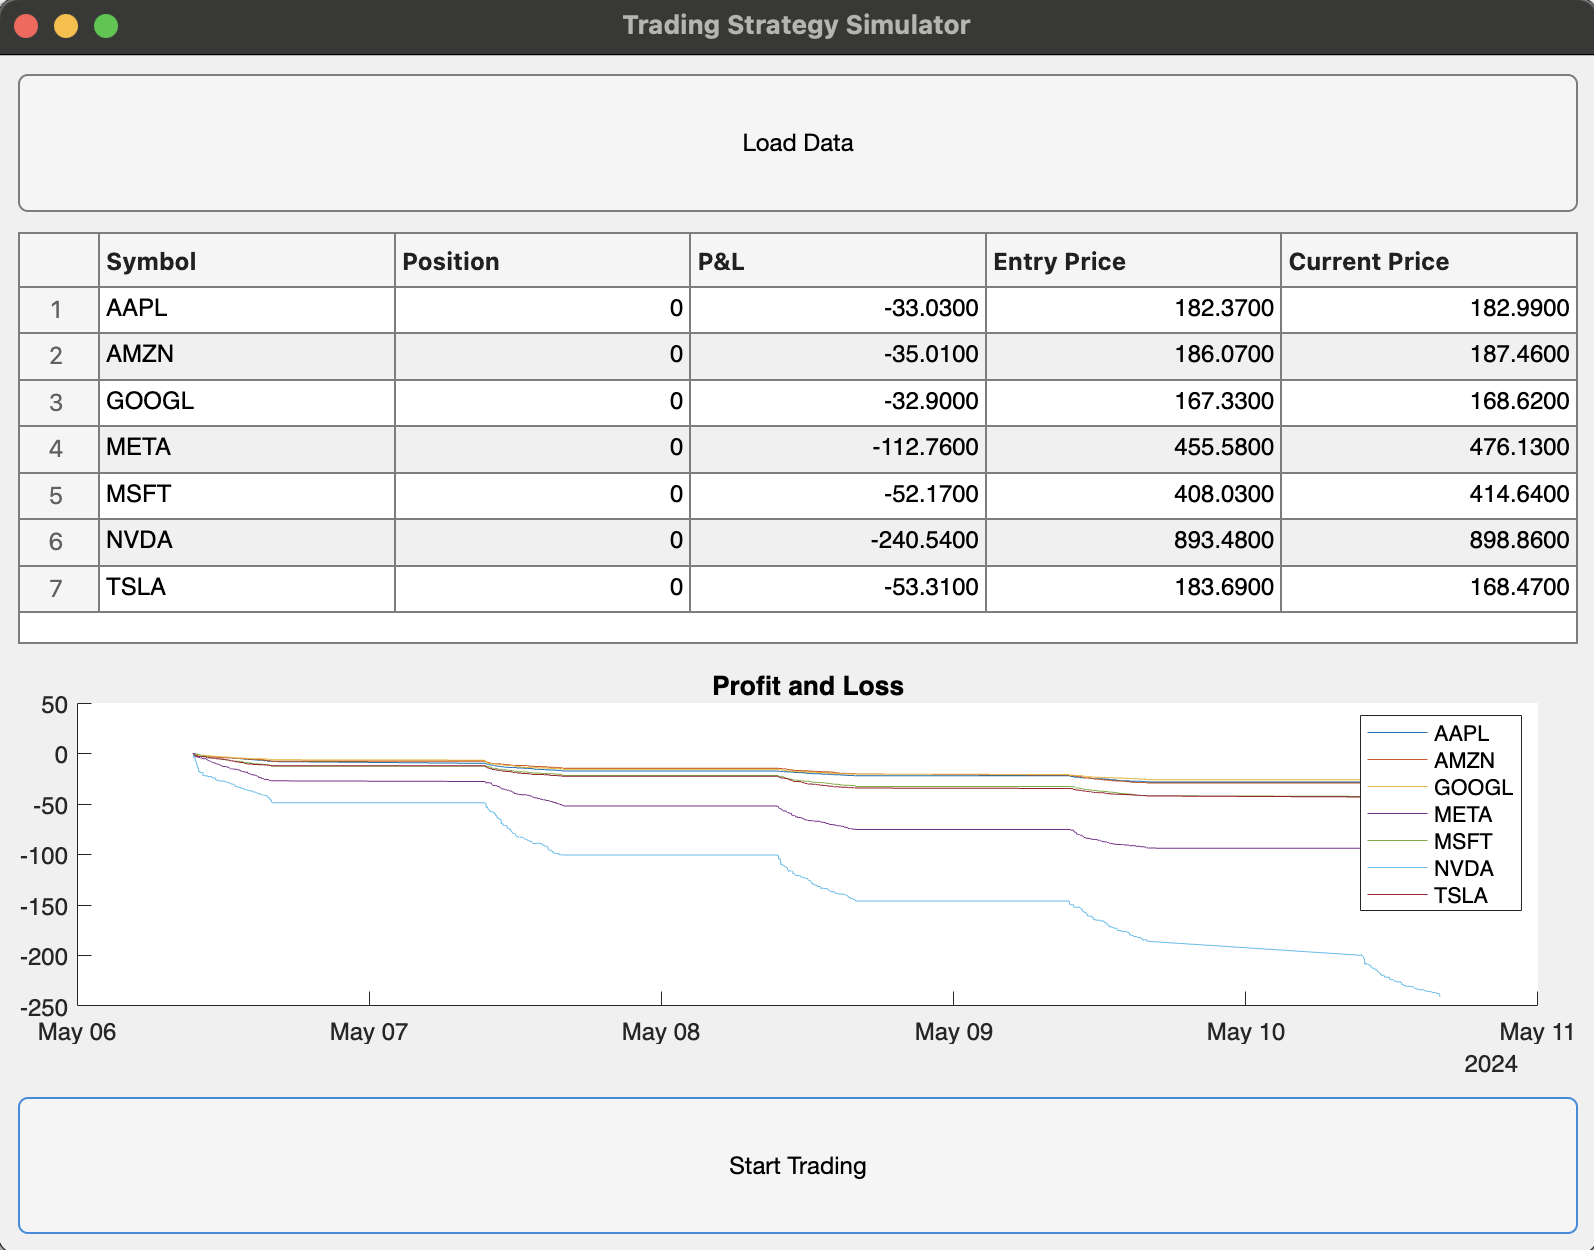Select the META symbol cell

tap(247, 448)
